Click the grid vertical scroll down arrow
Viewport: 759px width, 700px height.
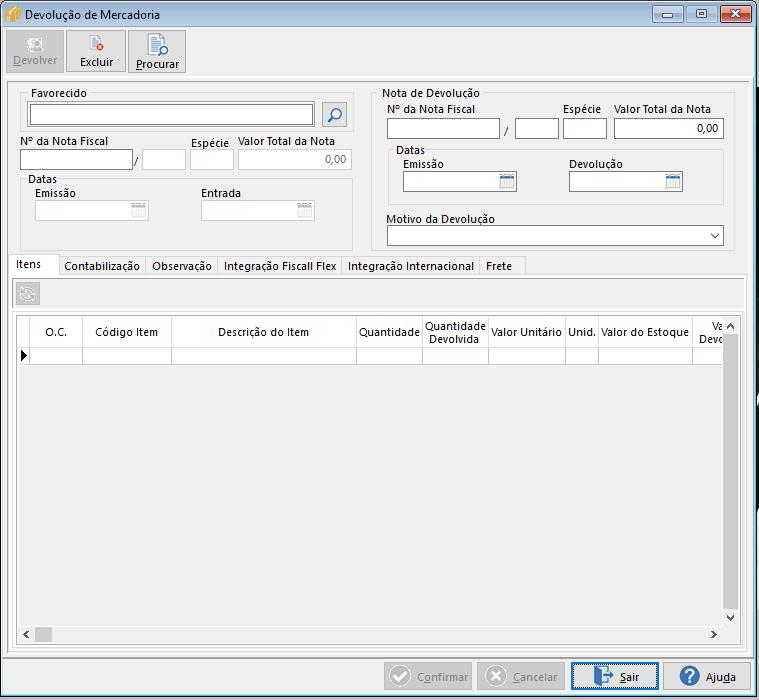click(730, 618)
